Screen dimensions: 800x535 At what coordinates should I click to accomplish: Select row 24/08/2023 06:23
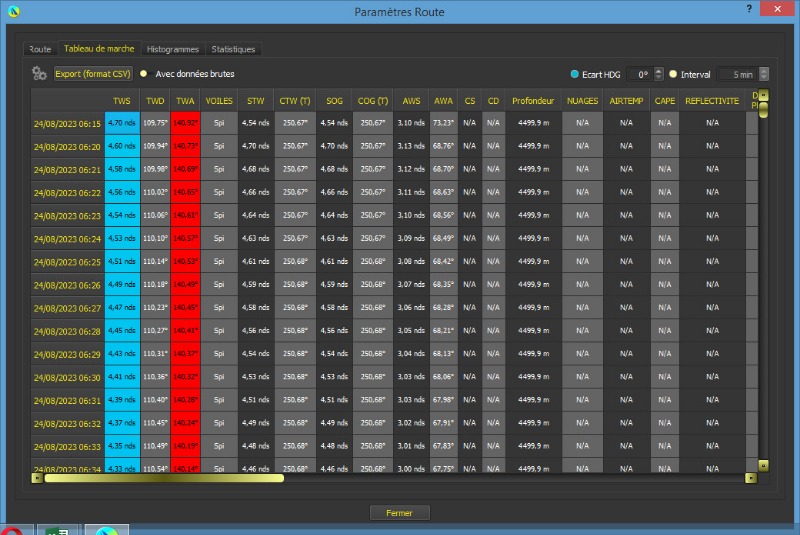pos(67,216)
